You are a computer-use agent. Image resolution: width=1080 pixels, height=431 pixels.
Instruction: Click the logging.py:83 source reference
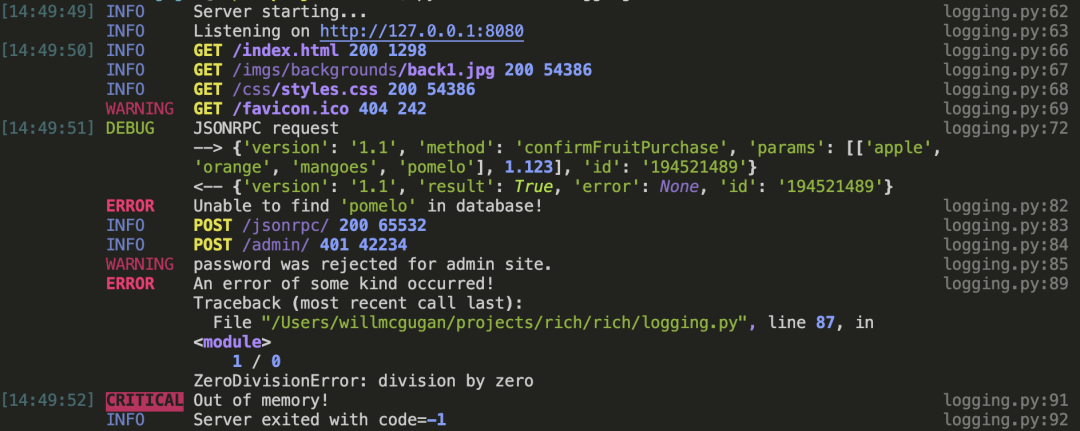pyautogui.click(x=1005, y=225)
